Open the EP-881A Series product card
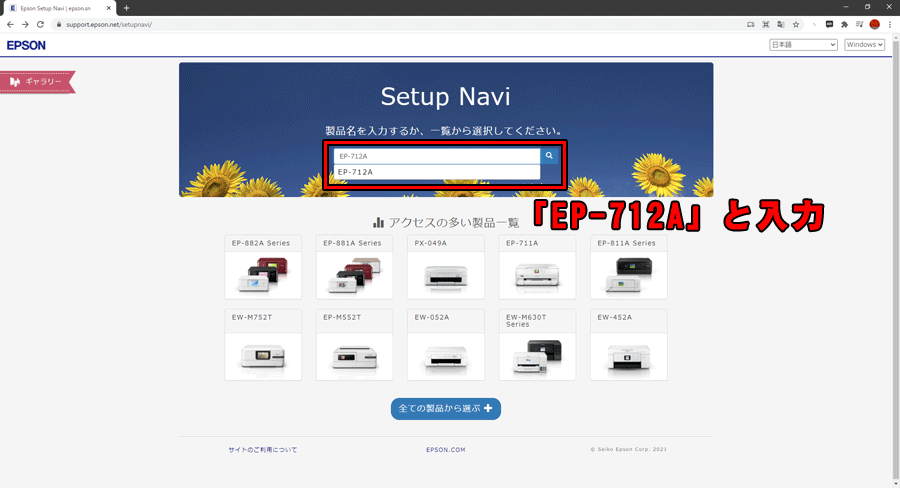This screenshot has width=900, height=488. (x=354, y=267)
